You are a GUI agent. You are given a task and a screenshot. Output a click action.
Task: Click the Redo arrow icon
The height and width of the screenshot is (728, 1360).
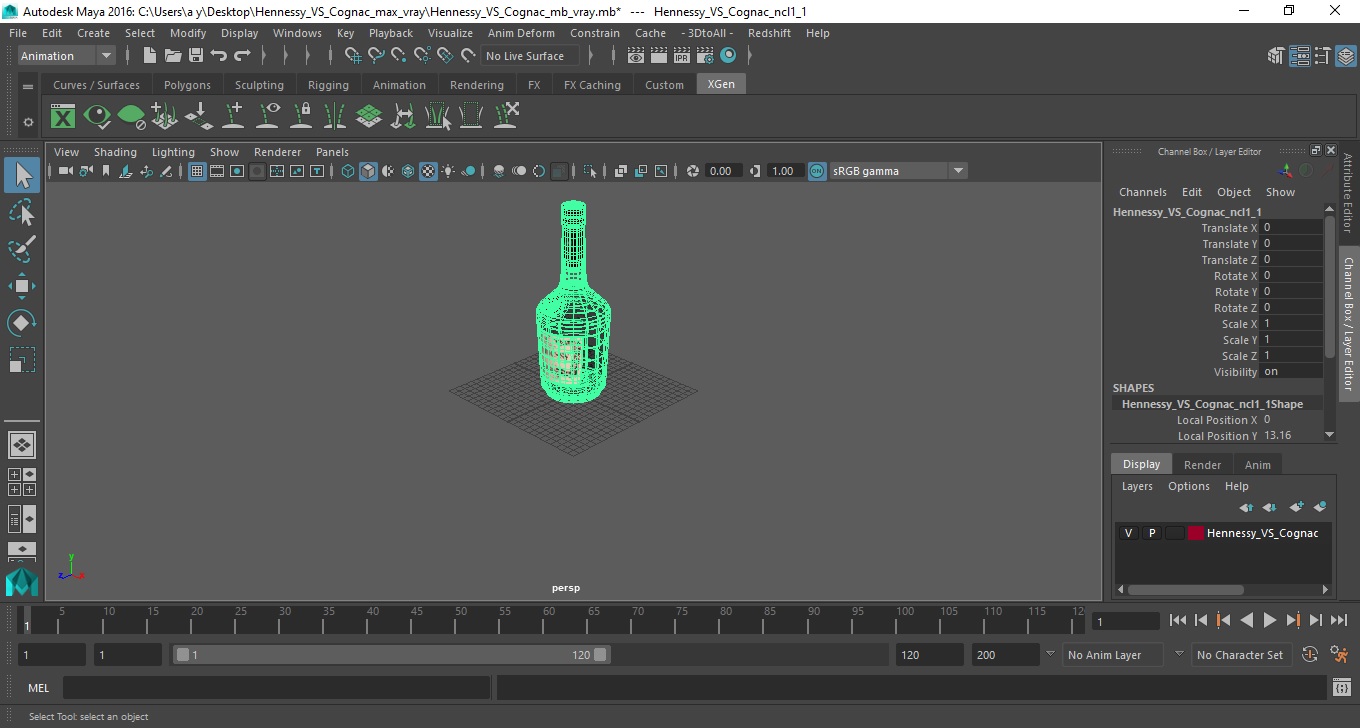tap(242, 56)
